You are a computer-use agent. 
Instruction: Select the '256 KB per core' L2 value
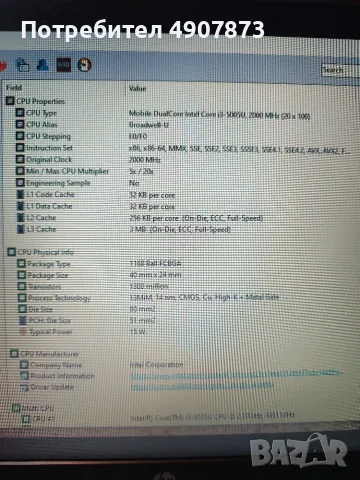pos(196,218)
